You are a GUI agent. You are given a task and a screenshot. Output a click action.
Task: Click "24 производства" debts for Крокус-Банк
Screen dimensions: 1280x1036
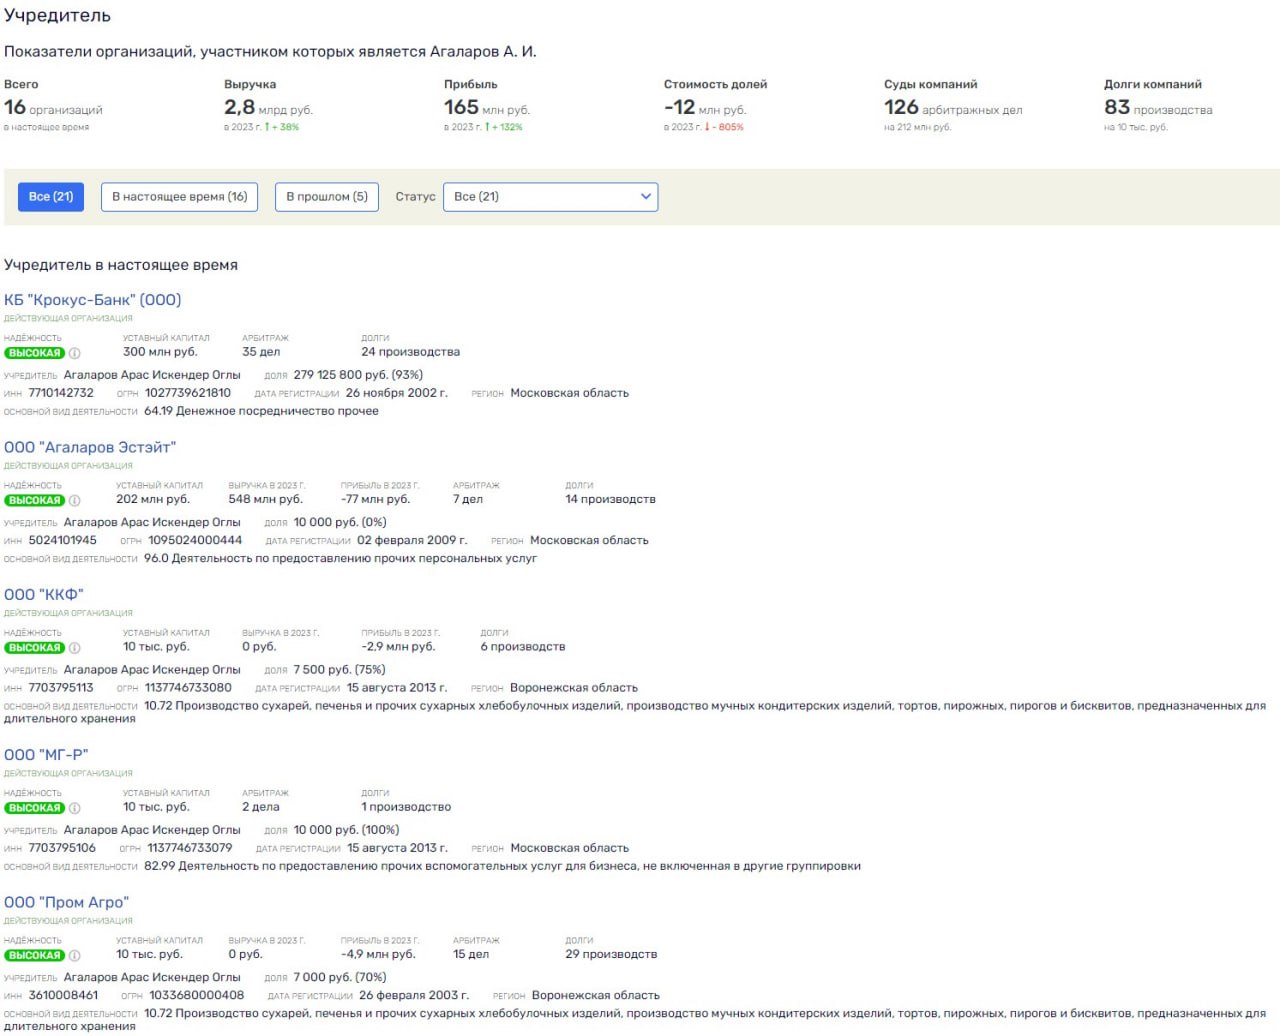point(411,352)
